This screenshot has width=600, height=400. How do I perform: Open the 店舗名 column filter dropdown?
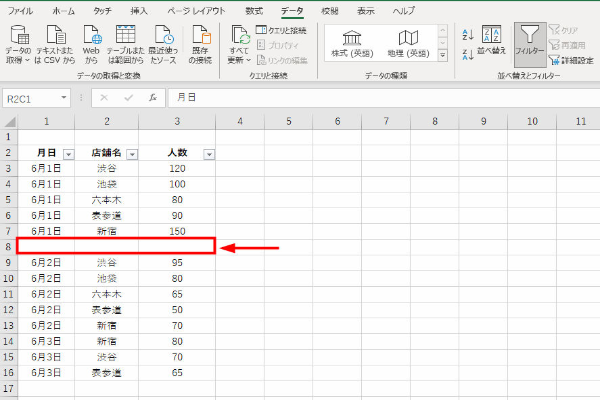tap(132, 154)
